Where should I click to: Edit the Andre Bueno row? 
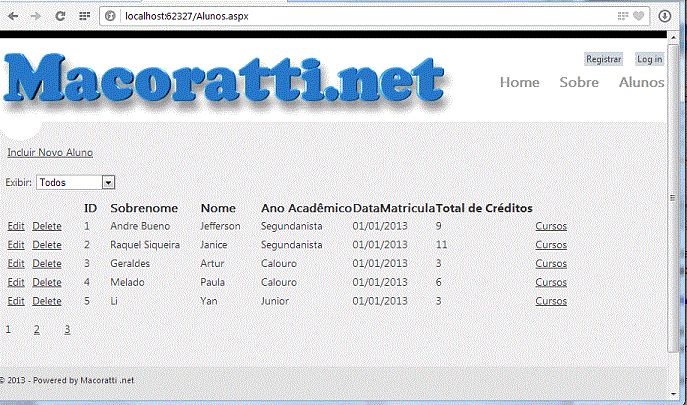[x=16, y=226]
